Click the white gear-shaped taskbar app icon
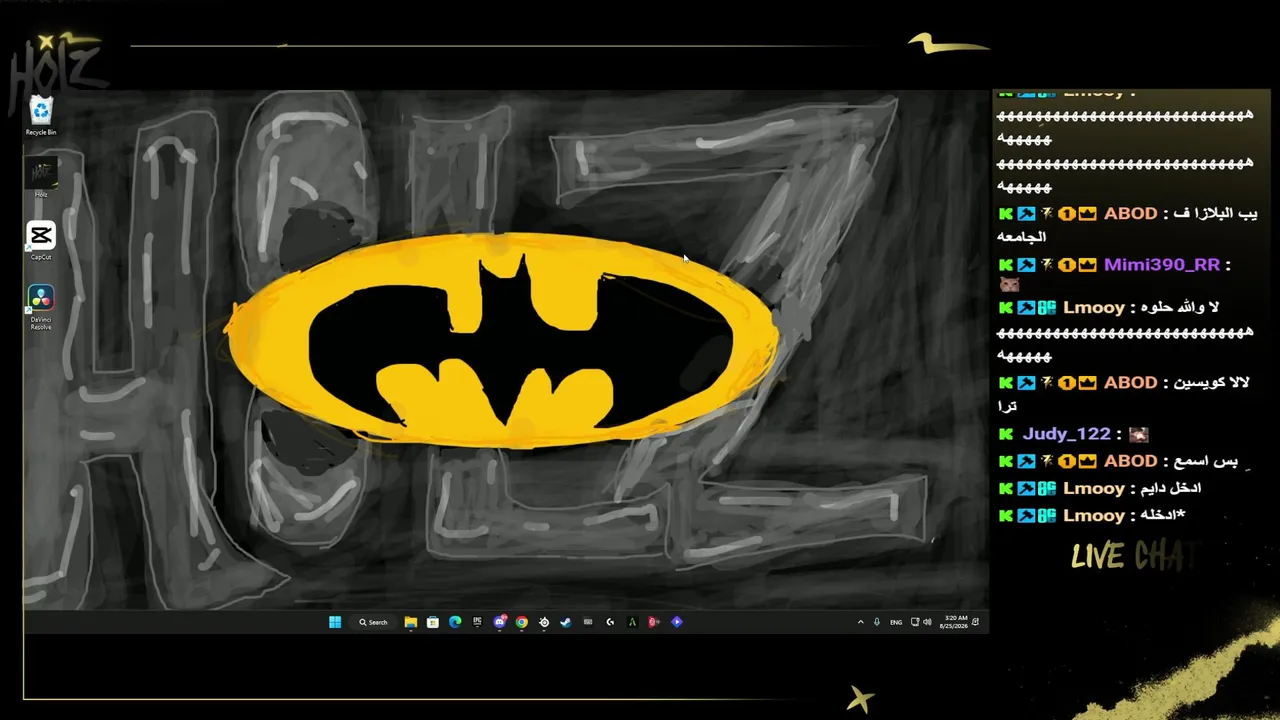Screen dimensions: 1280x720 (544, 622)
